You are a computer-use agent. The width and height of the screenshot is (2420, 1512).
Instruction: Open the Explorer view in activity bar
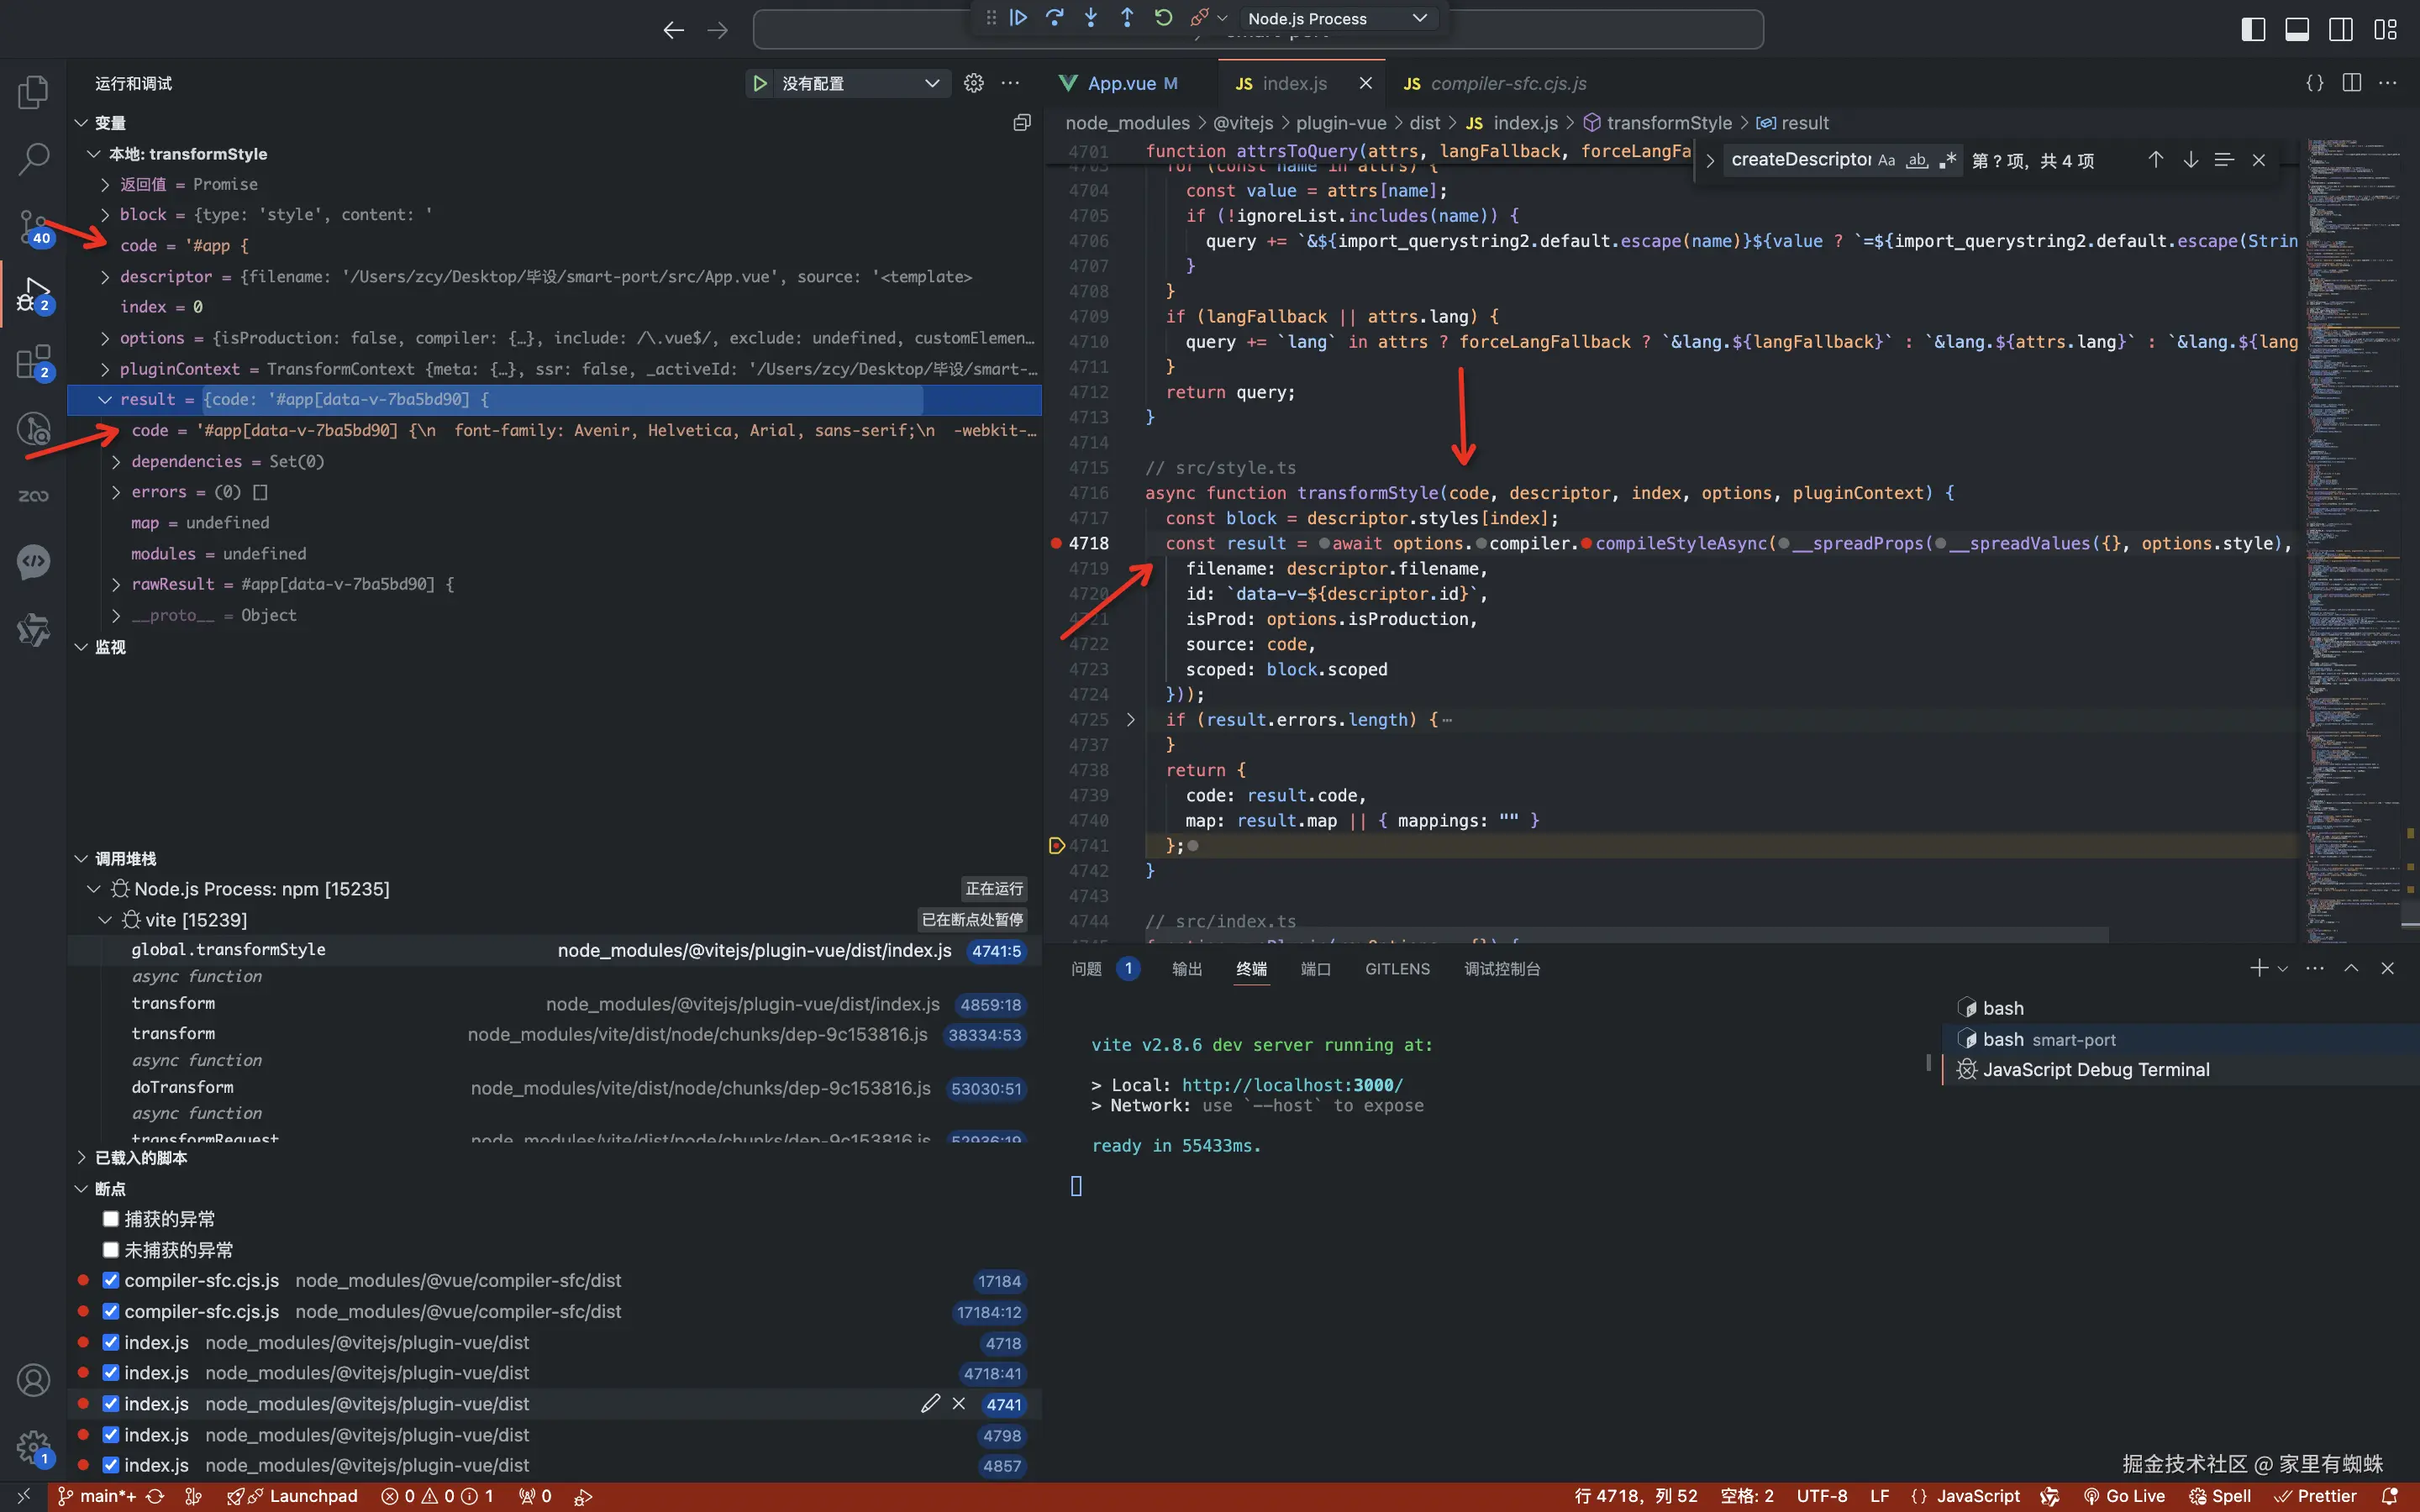tap(33, 92)
